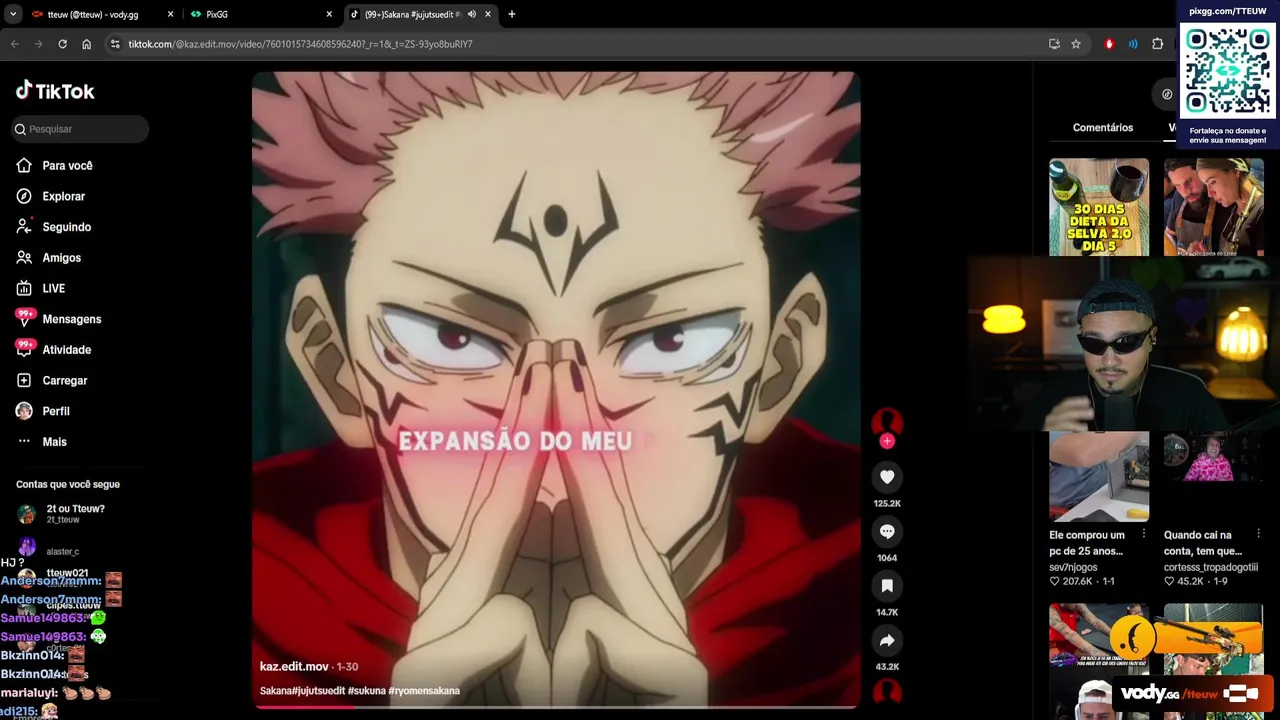Open the Extensions puzzle icon
The image size is (1280, 720).
1158,44
